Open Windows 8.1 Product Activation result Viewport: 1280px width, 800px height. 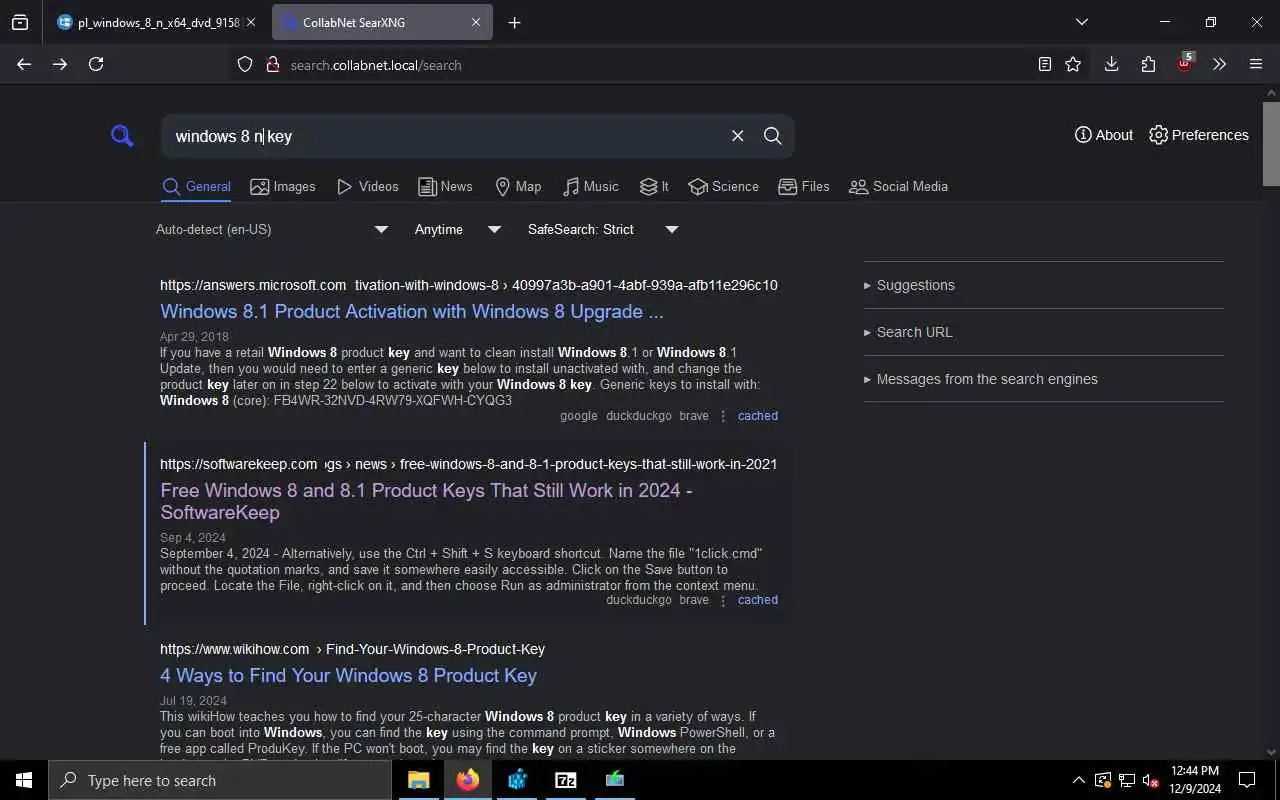[x=412, y=311]
